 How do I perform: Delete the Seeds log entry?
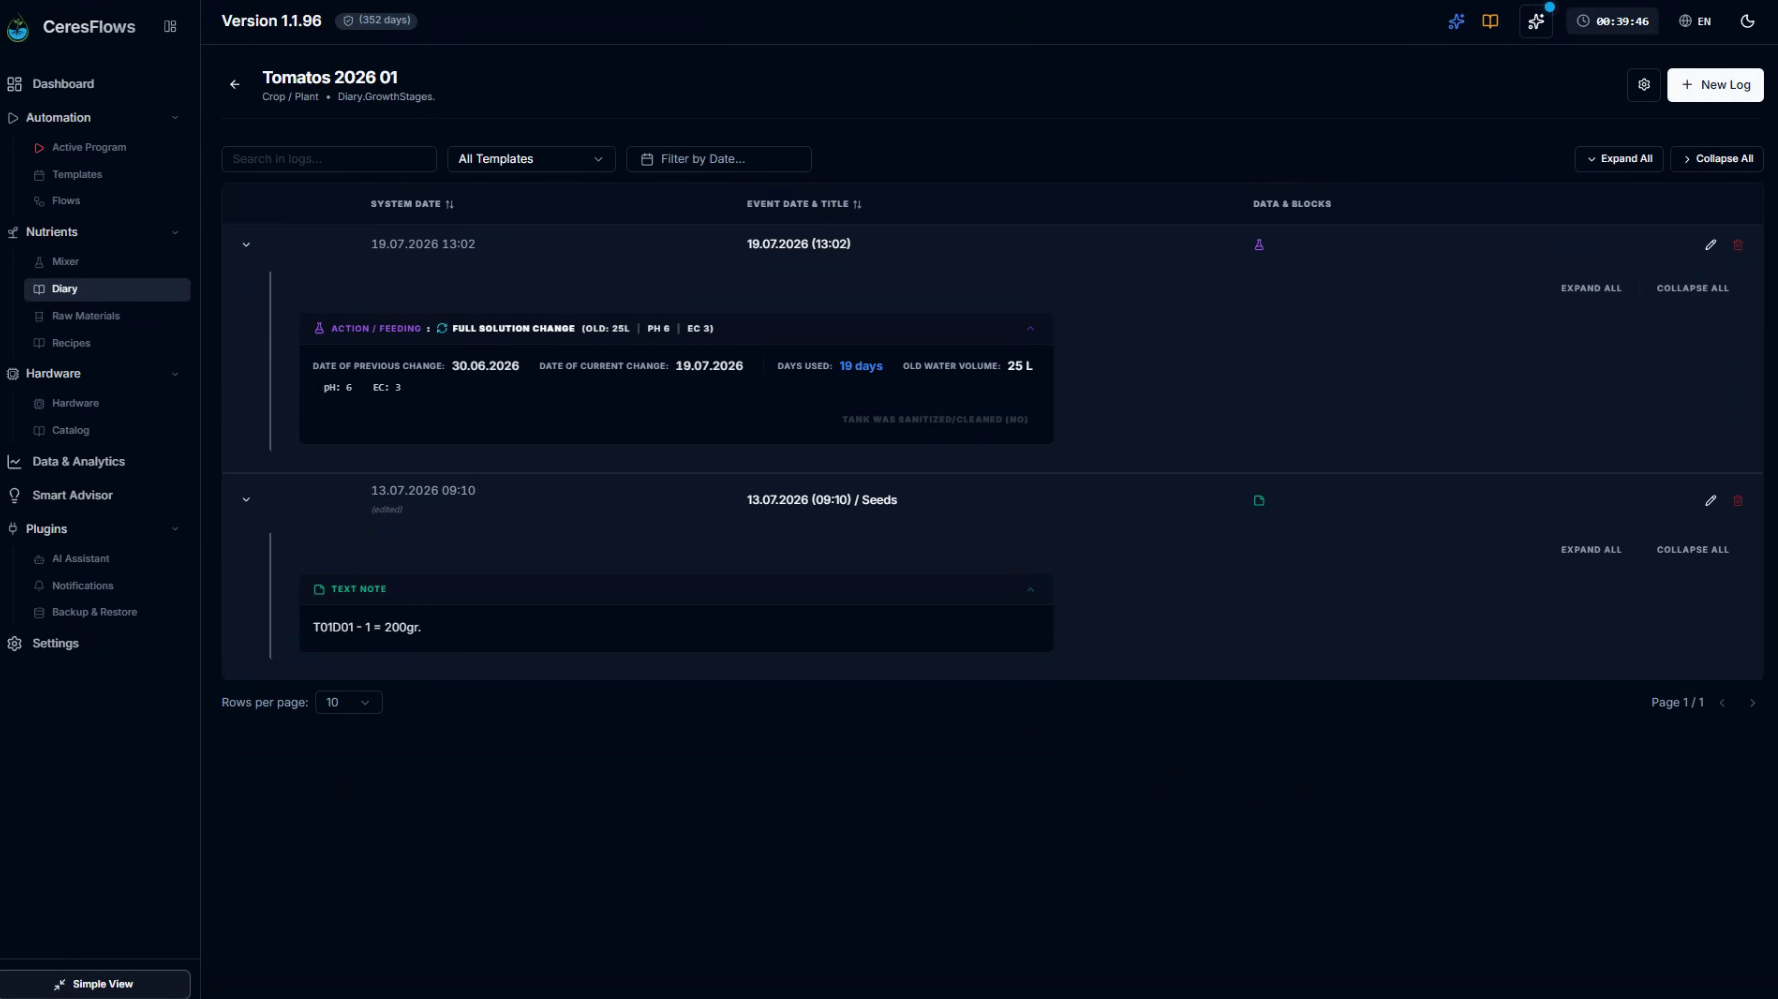[1738, 501]
